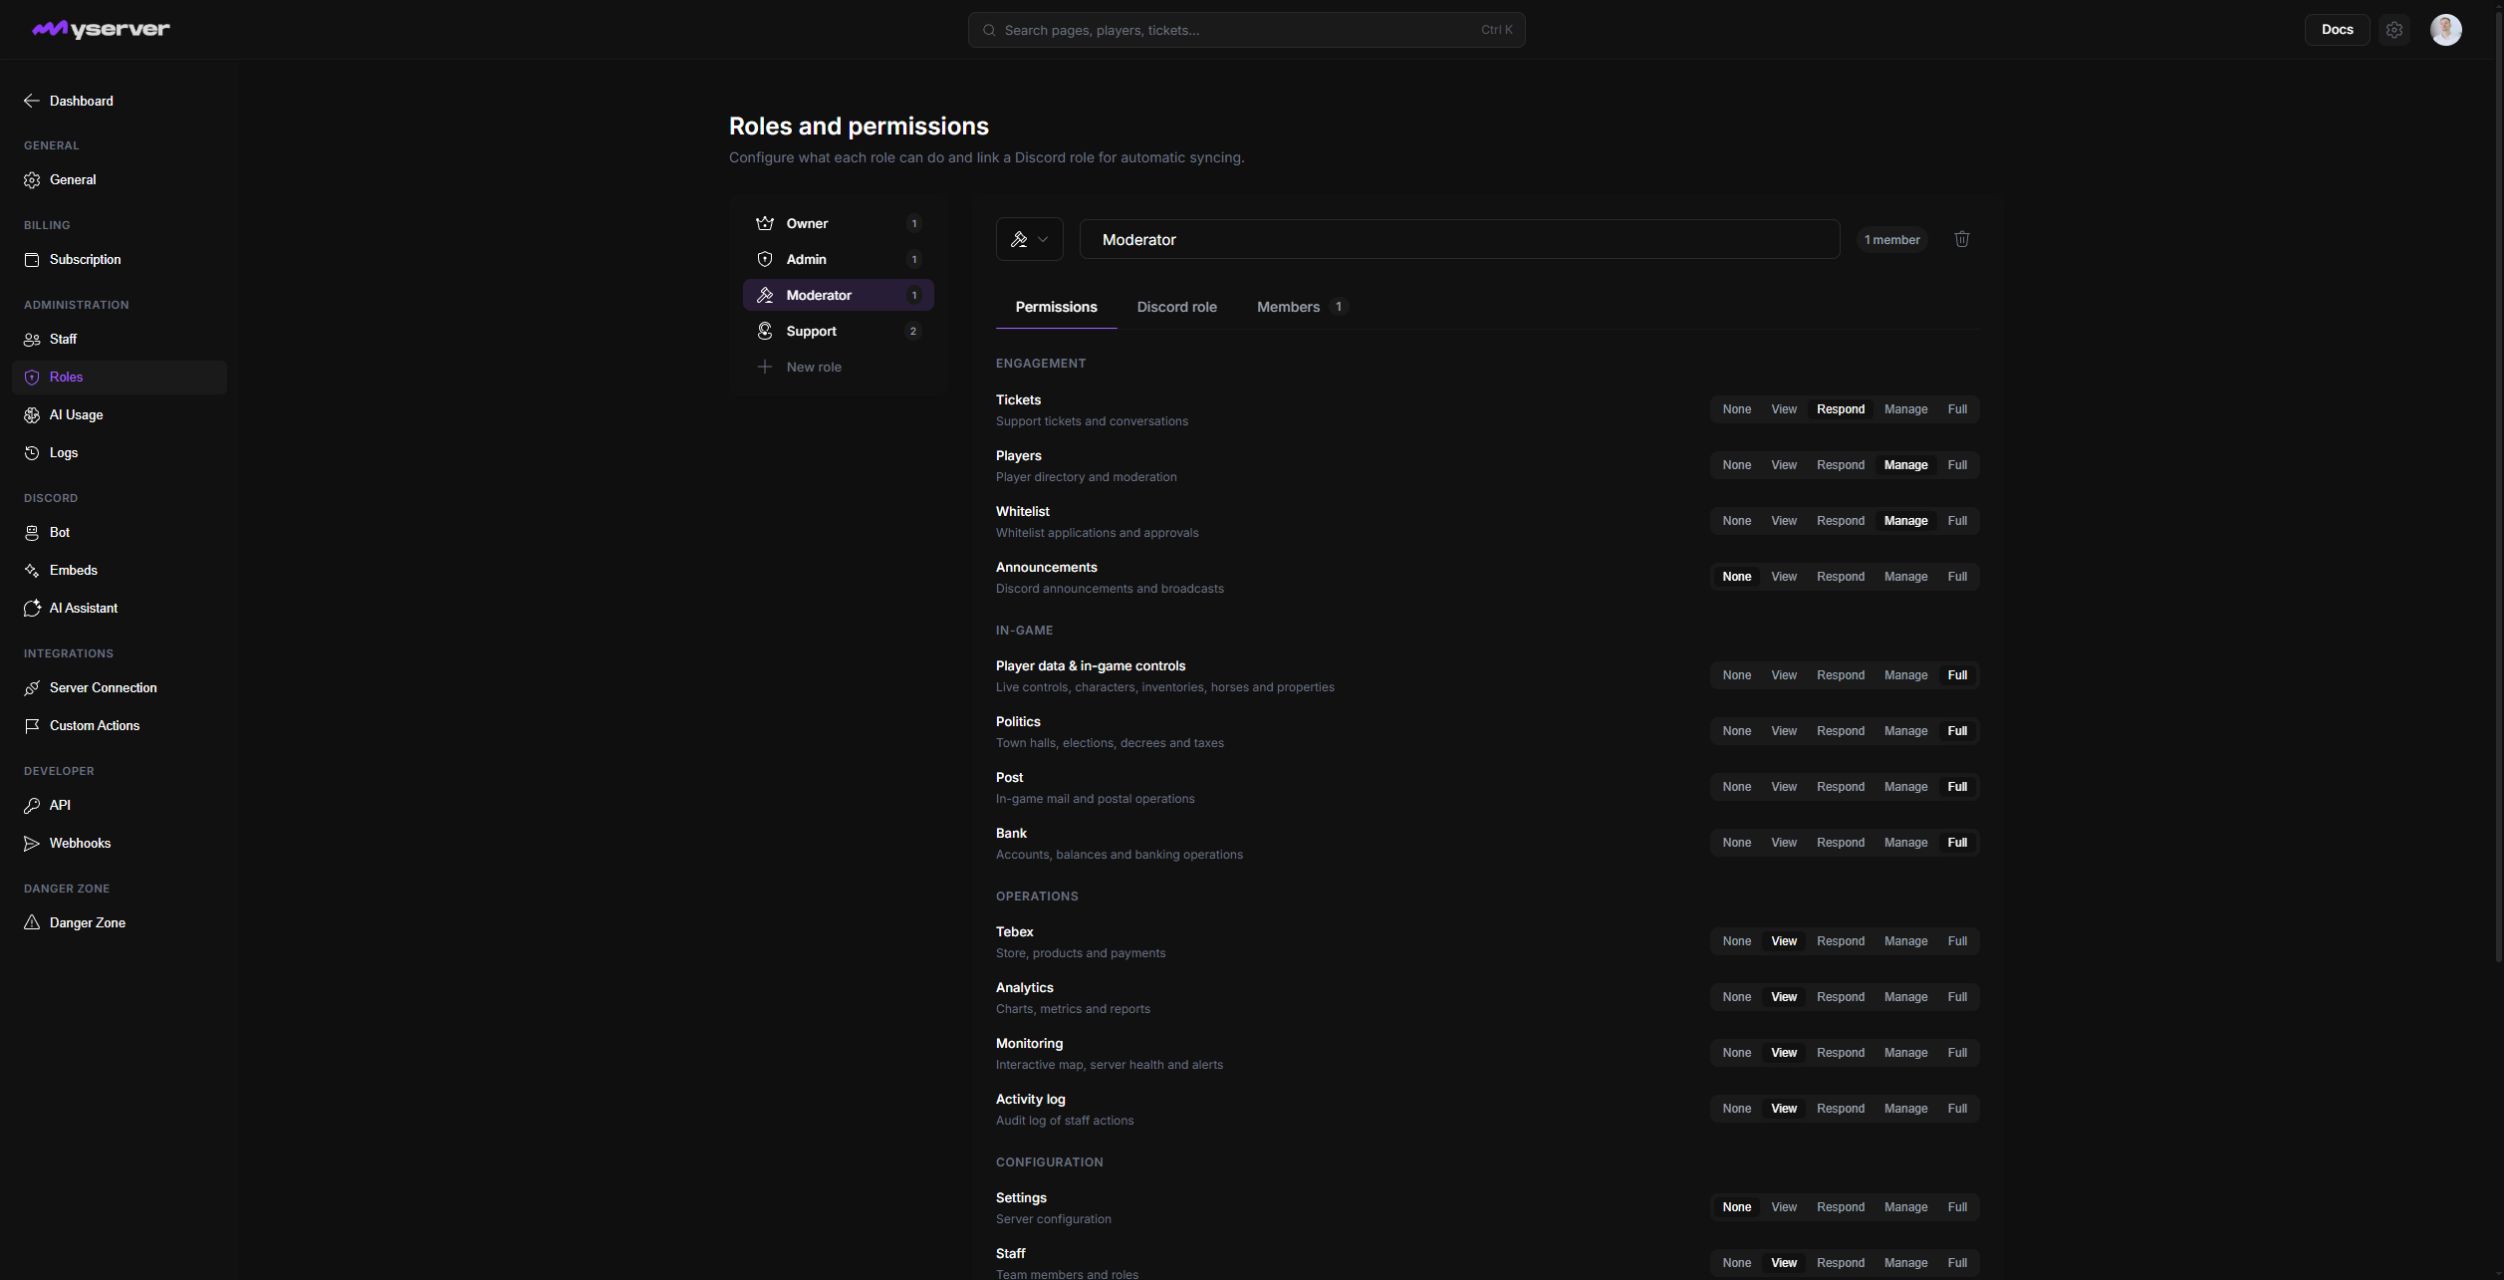This screenshot has height=1280, width=2504.
Task: Open the user avatar menu
Action: coord(2446,30)
